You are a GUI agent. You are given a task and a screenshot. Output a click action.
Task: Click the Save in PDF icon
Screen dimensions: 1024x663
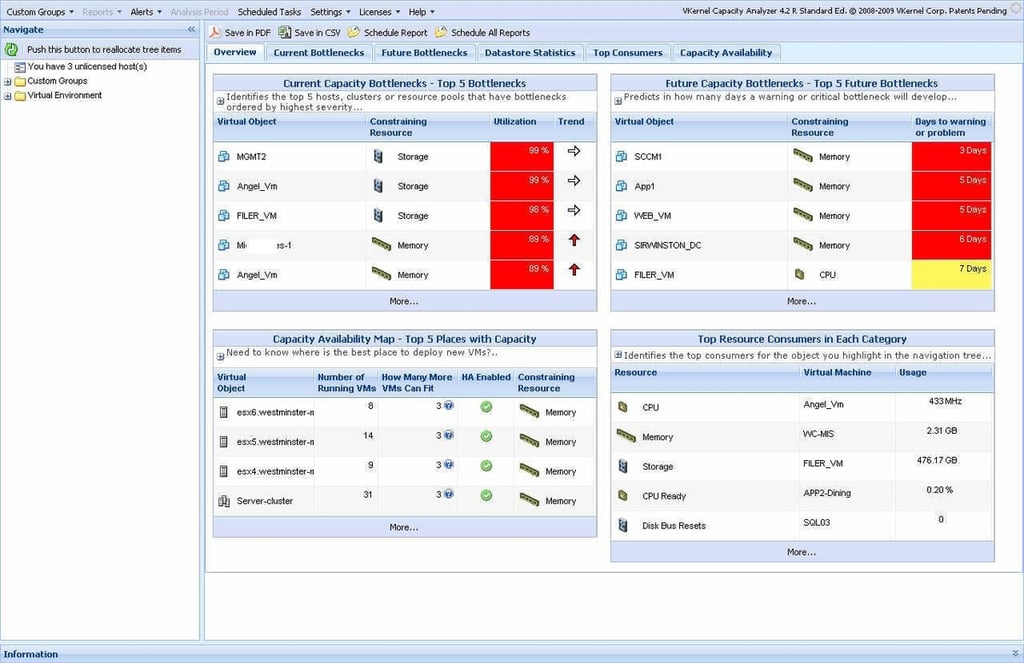215,32
